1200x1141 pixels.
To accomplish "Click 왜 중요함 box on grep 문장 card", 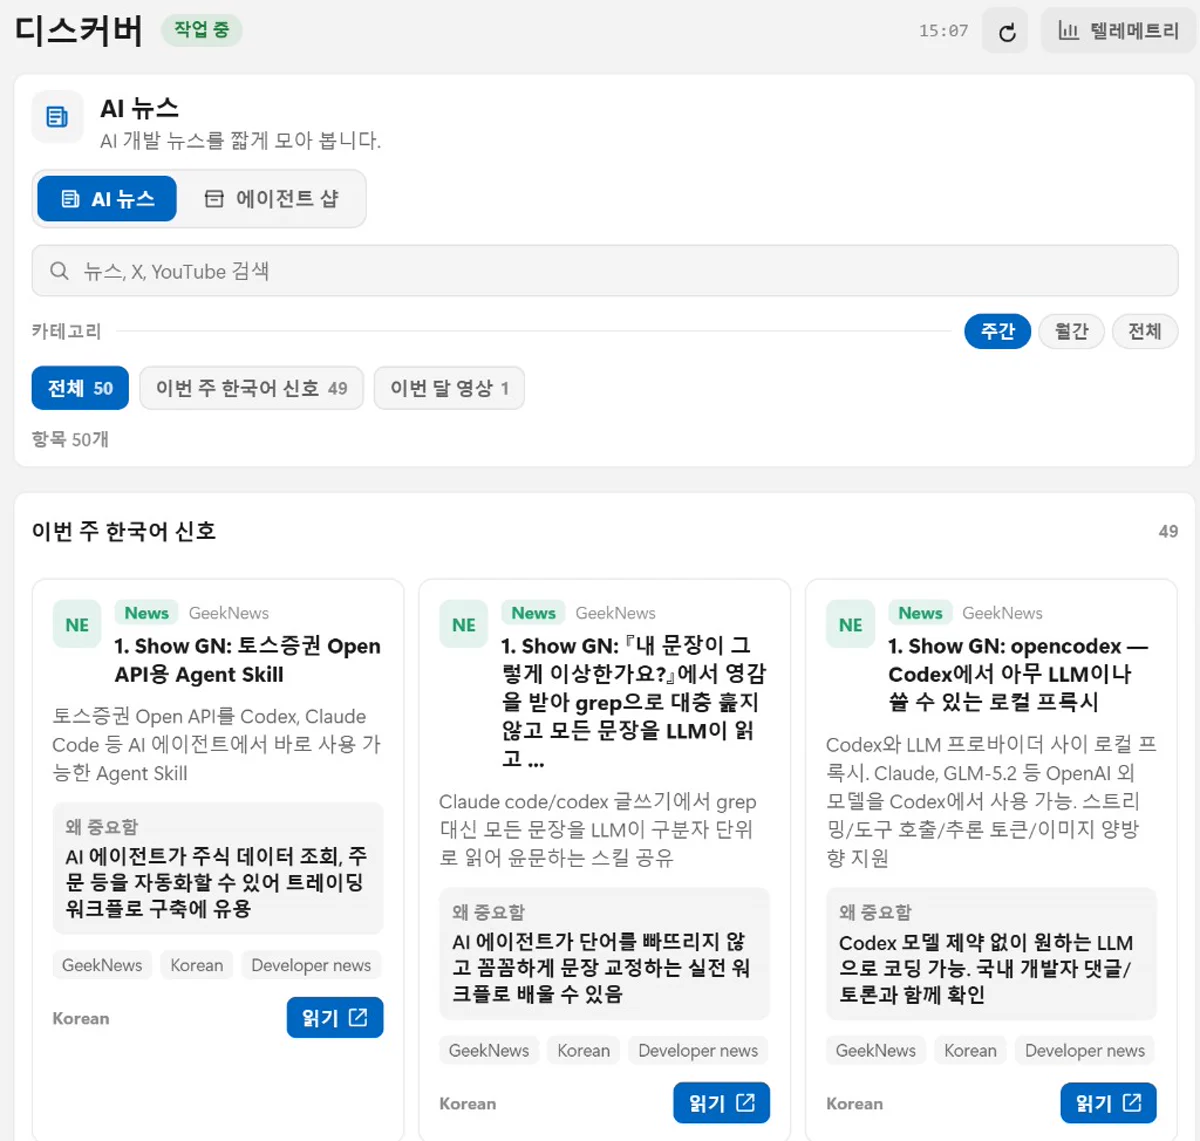I will [x=605, y=954].
